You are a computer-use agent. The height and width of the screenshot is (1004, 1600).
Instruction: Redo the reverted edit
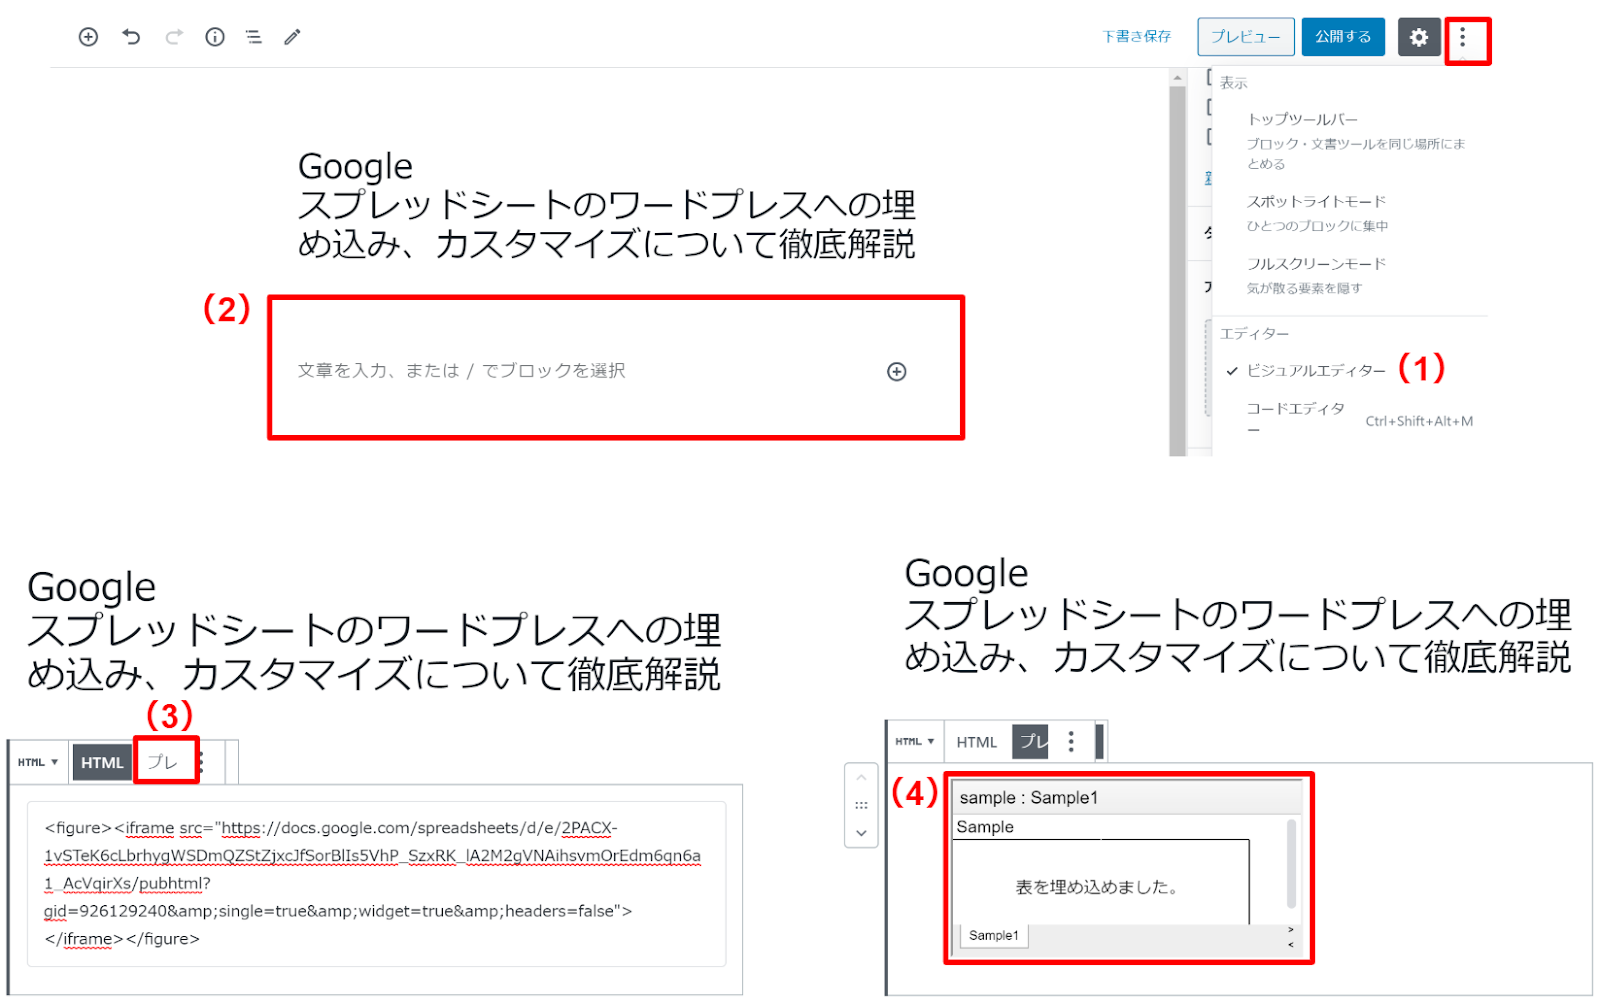[x=174, y=37]
